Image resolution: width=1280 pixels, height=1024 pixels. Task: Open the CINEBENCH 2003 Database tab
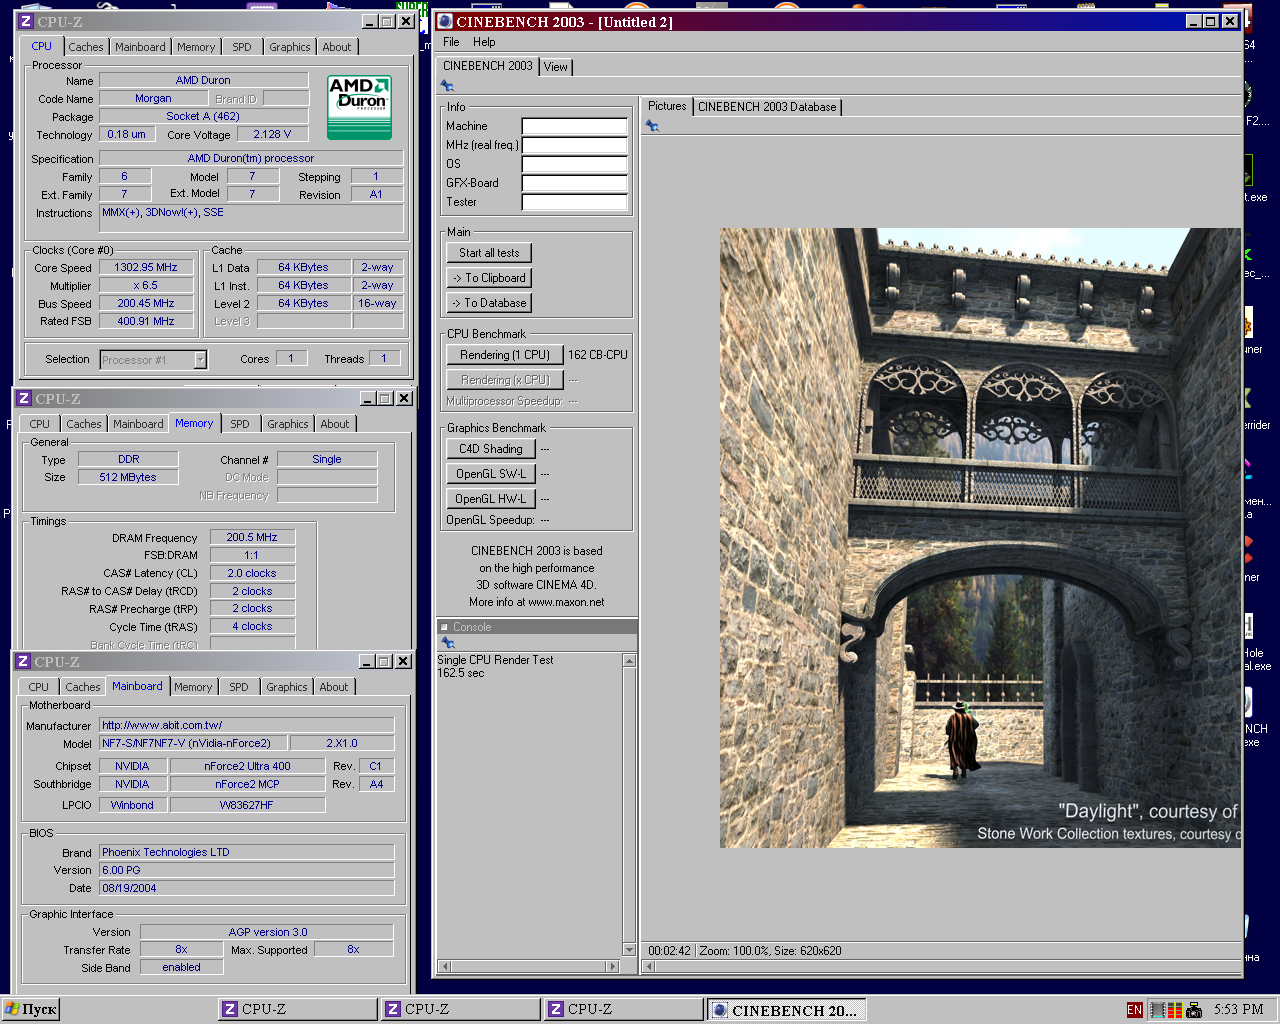pos(767,107)
